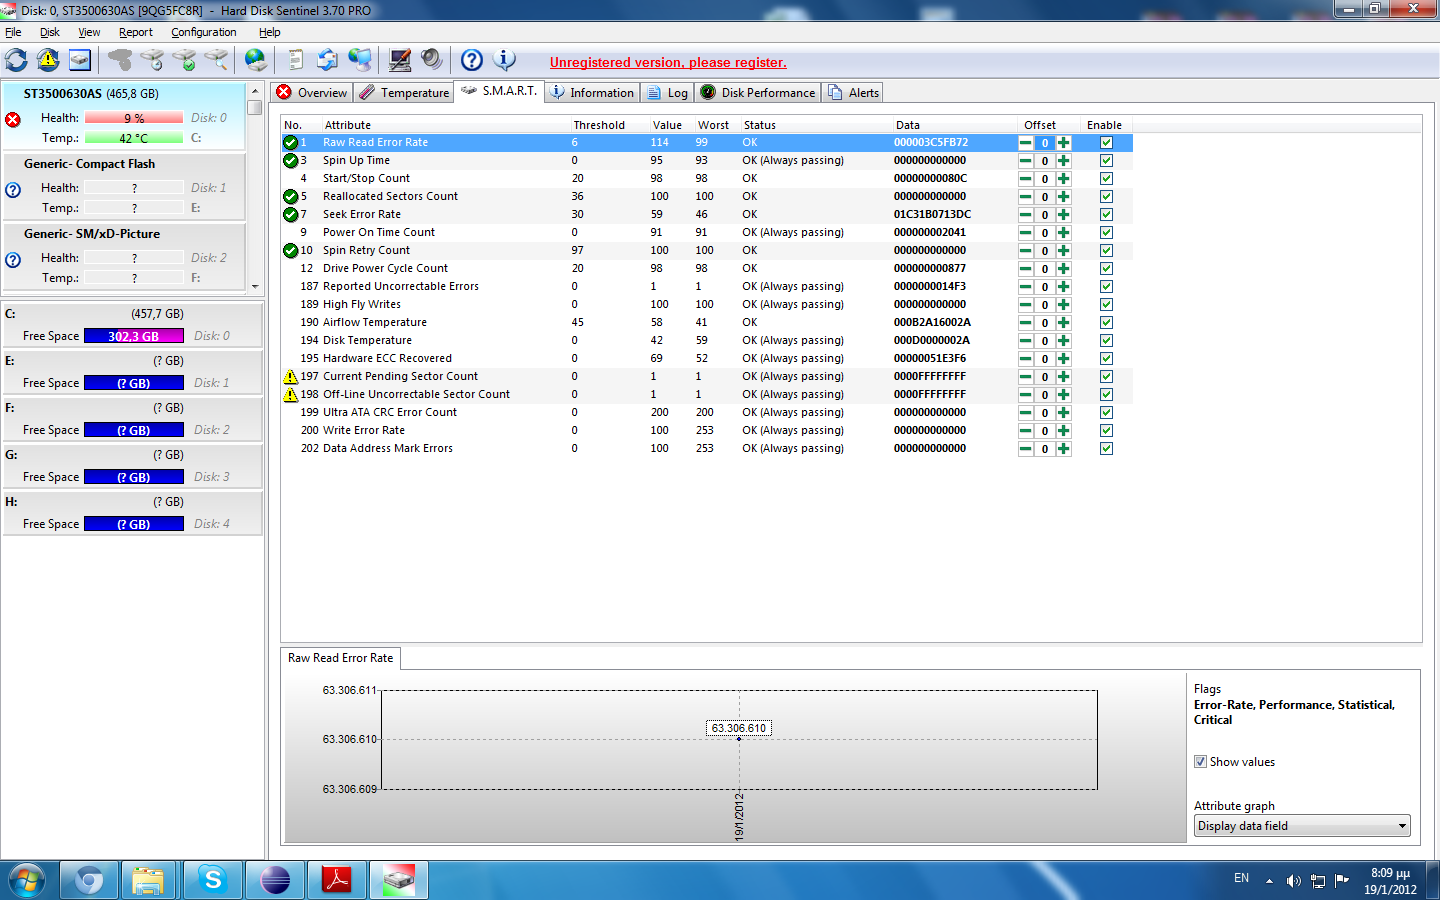Open the report notepad toolbar icon
Viewport: 1440px width, 900px height.
click(x=295, y=60)
